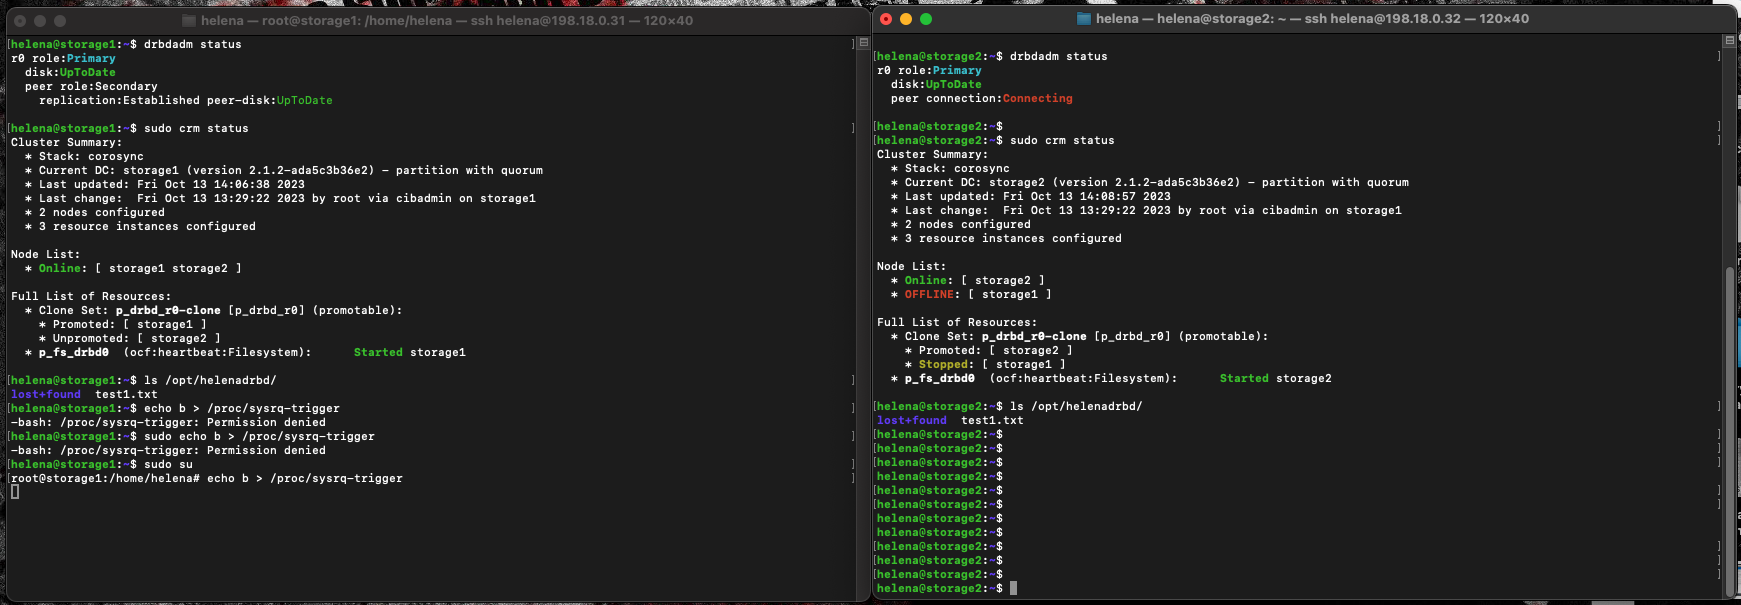Click the split pane icon in storage1 window
Image resolution: width=1741 pixels, height=605 pixels.
pos(864,43)
